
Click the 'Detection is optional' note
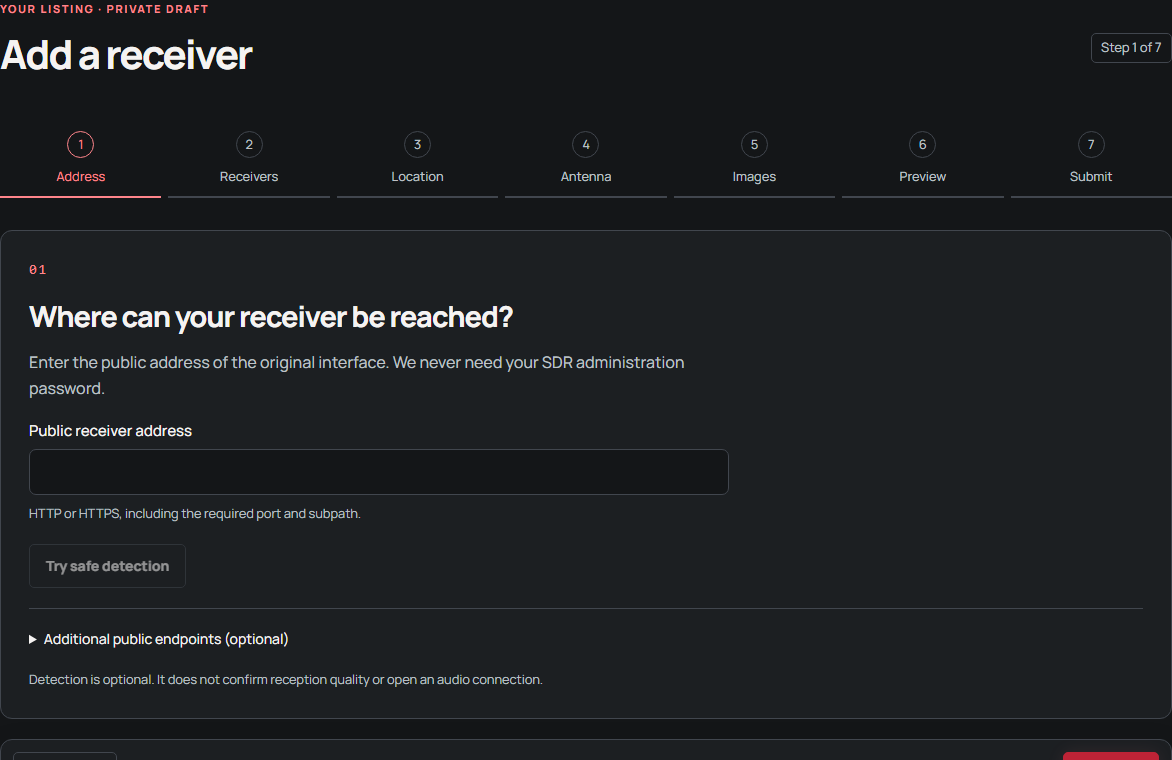(286, 679)
